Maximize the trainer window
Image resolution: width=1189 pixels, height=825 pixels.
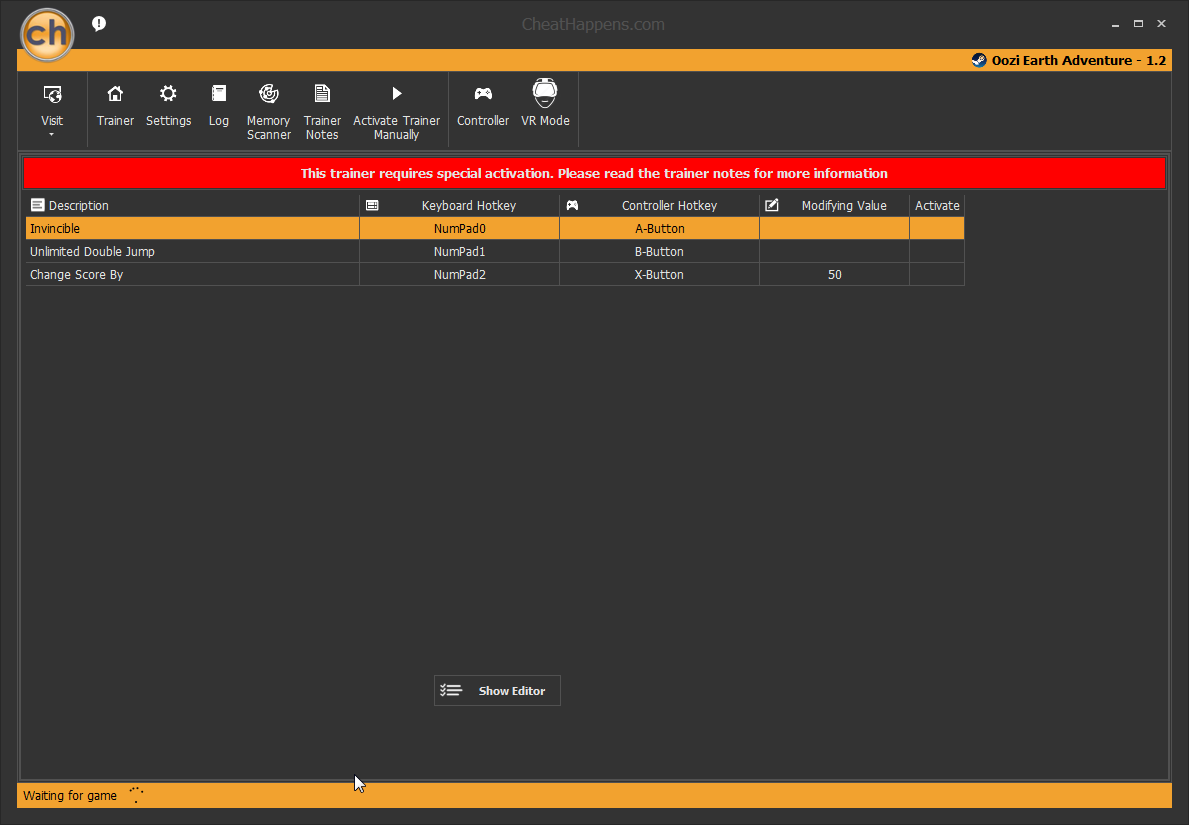[1138, 24]
